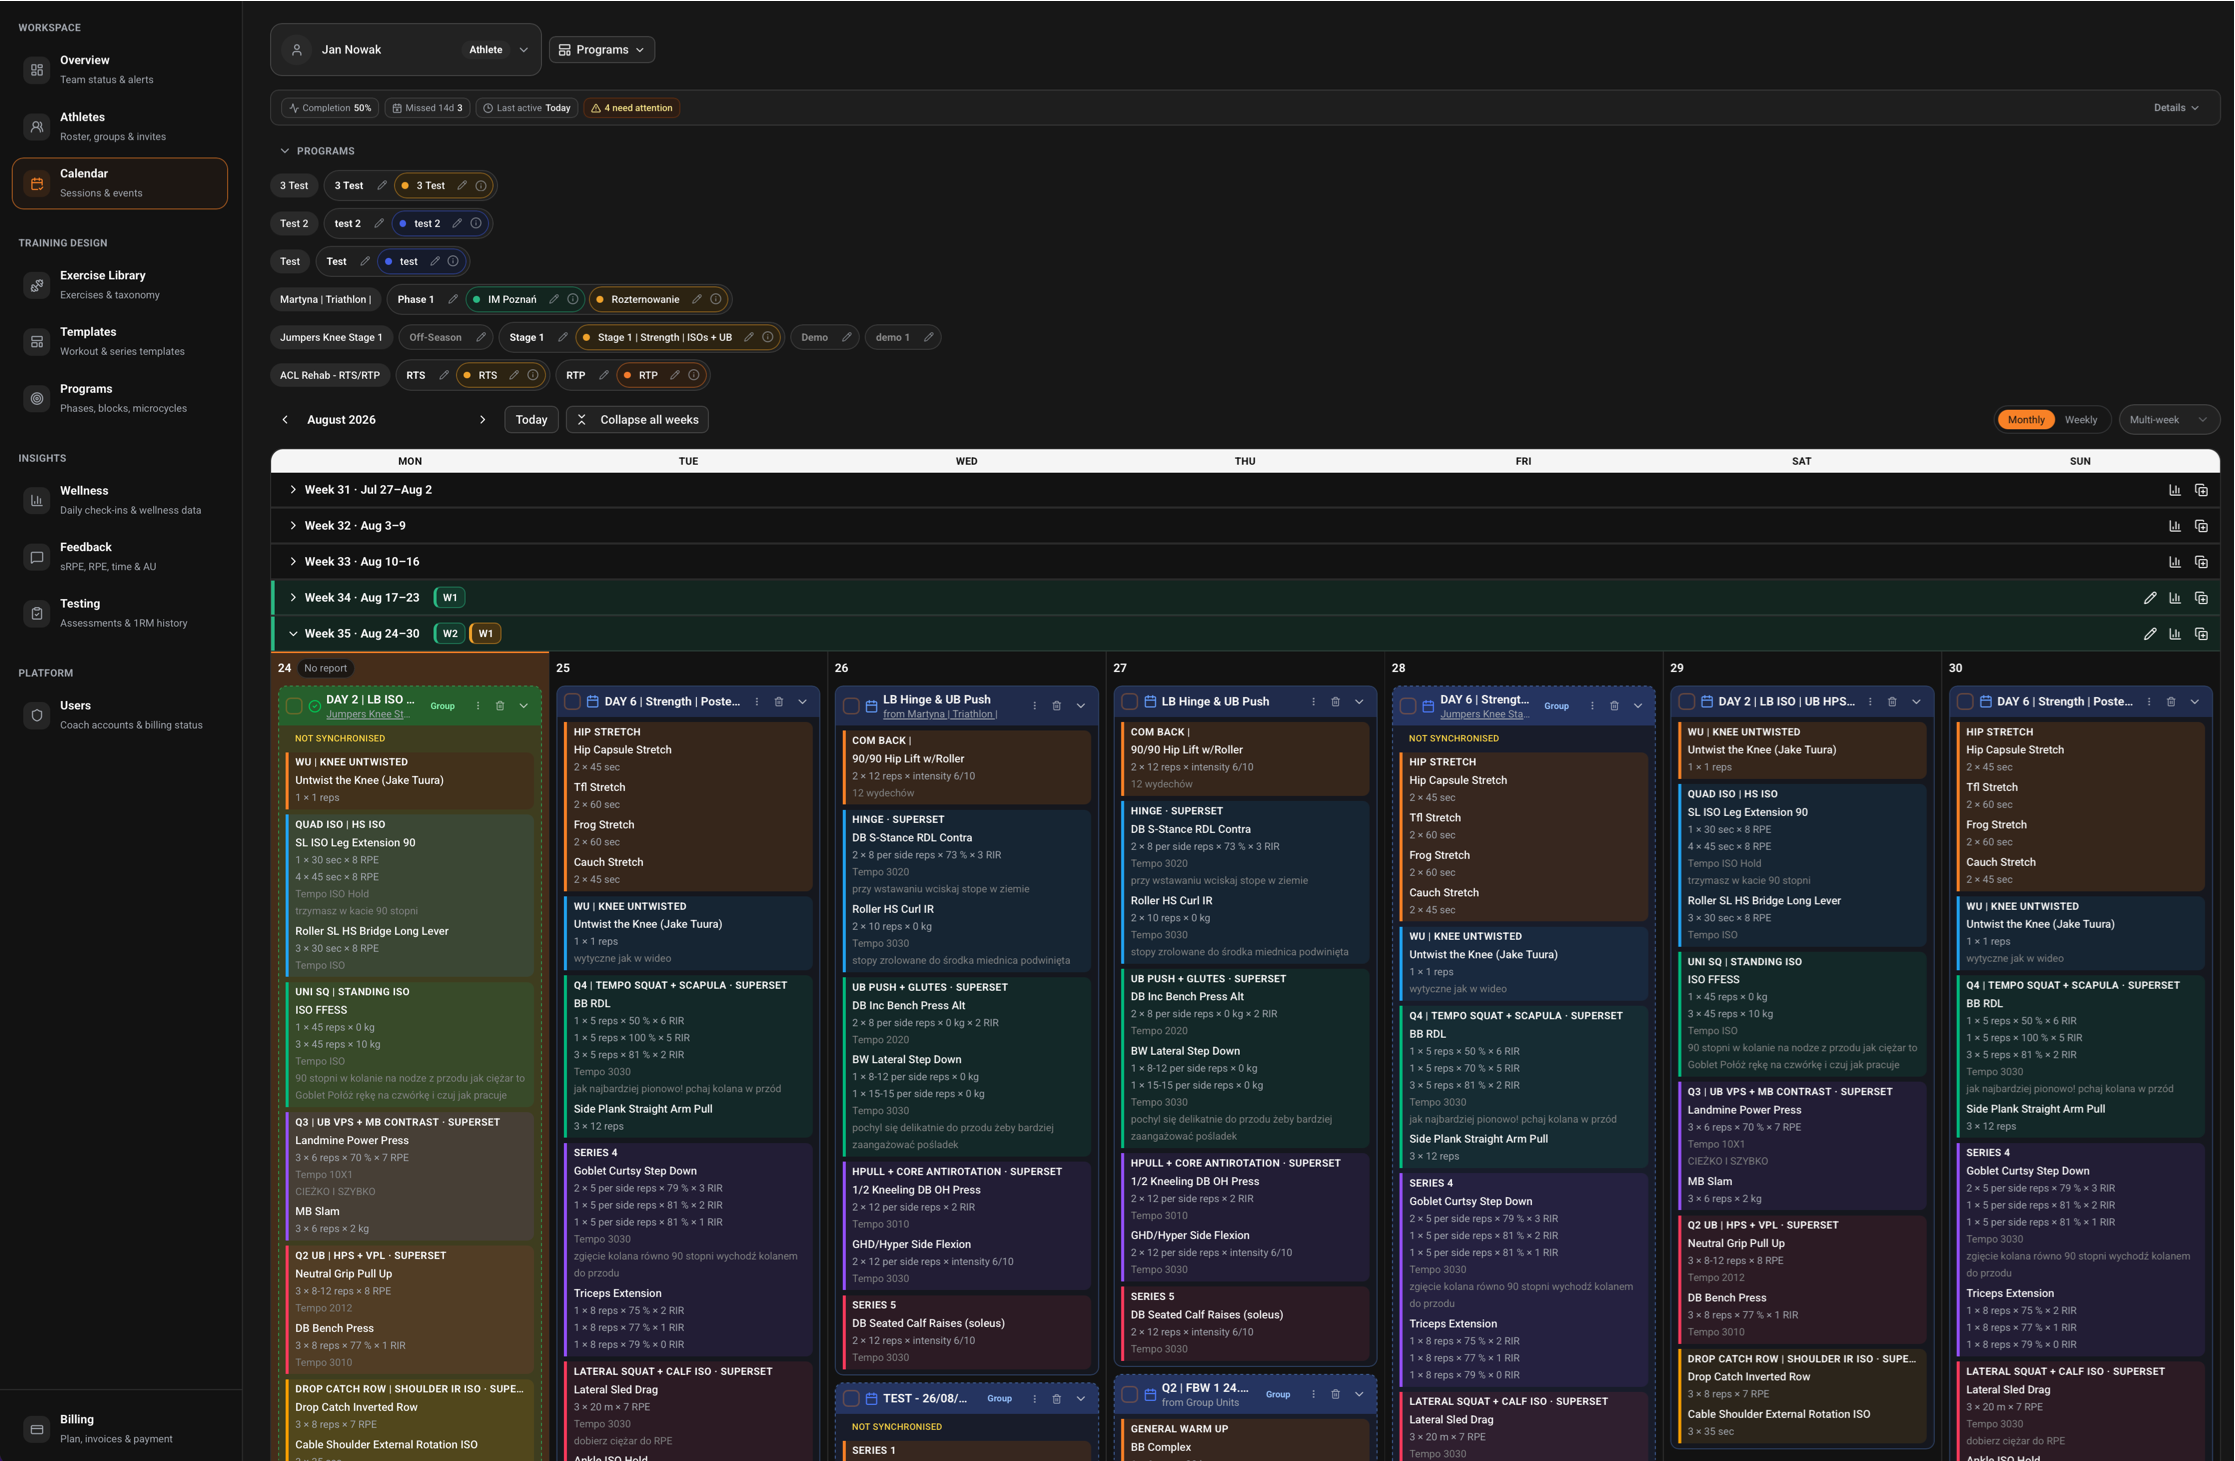Collapse the DAY 6 Strength card on the 25th
This screenshot has height=1461, width=2235.
tap(802, 702)
